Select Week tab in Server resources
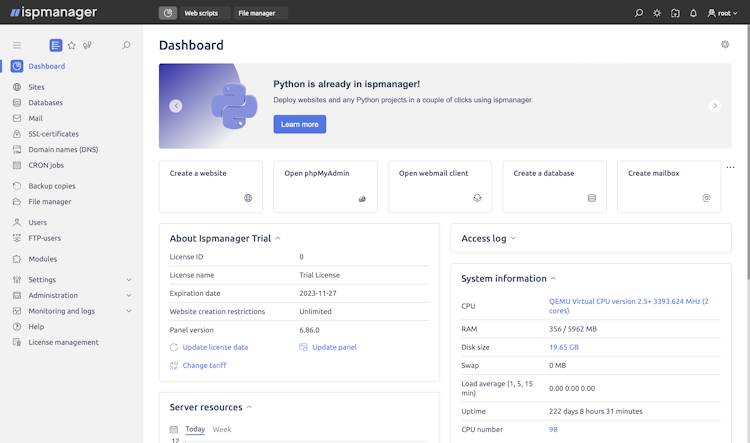Viewport: 750px width, 443px height. [222, 430]
